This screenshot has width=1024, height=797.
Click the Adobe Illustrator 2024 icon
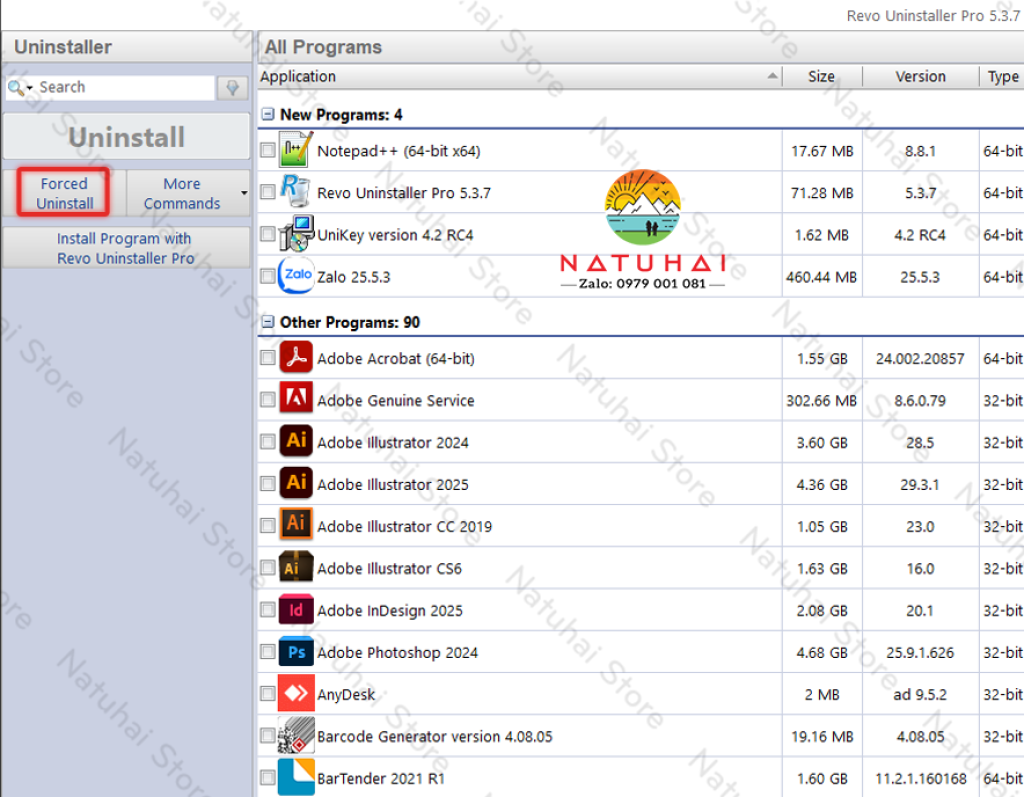(296, 440)
